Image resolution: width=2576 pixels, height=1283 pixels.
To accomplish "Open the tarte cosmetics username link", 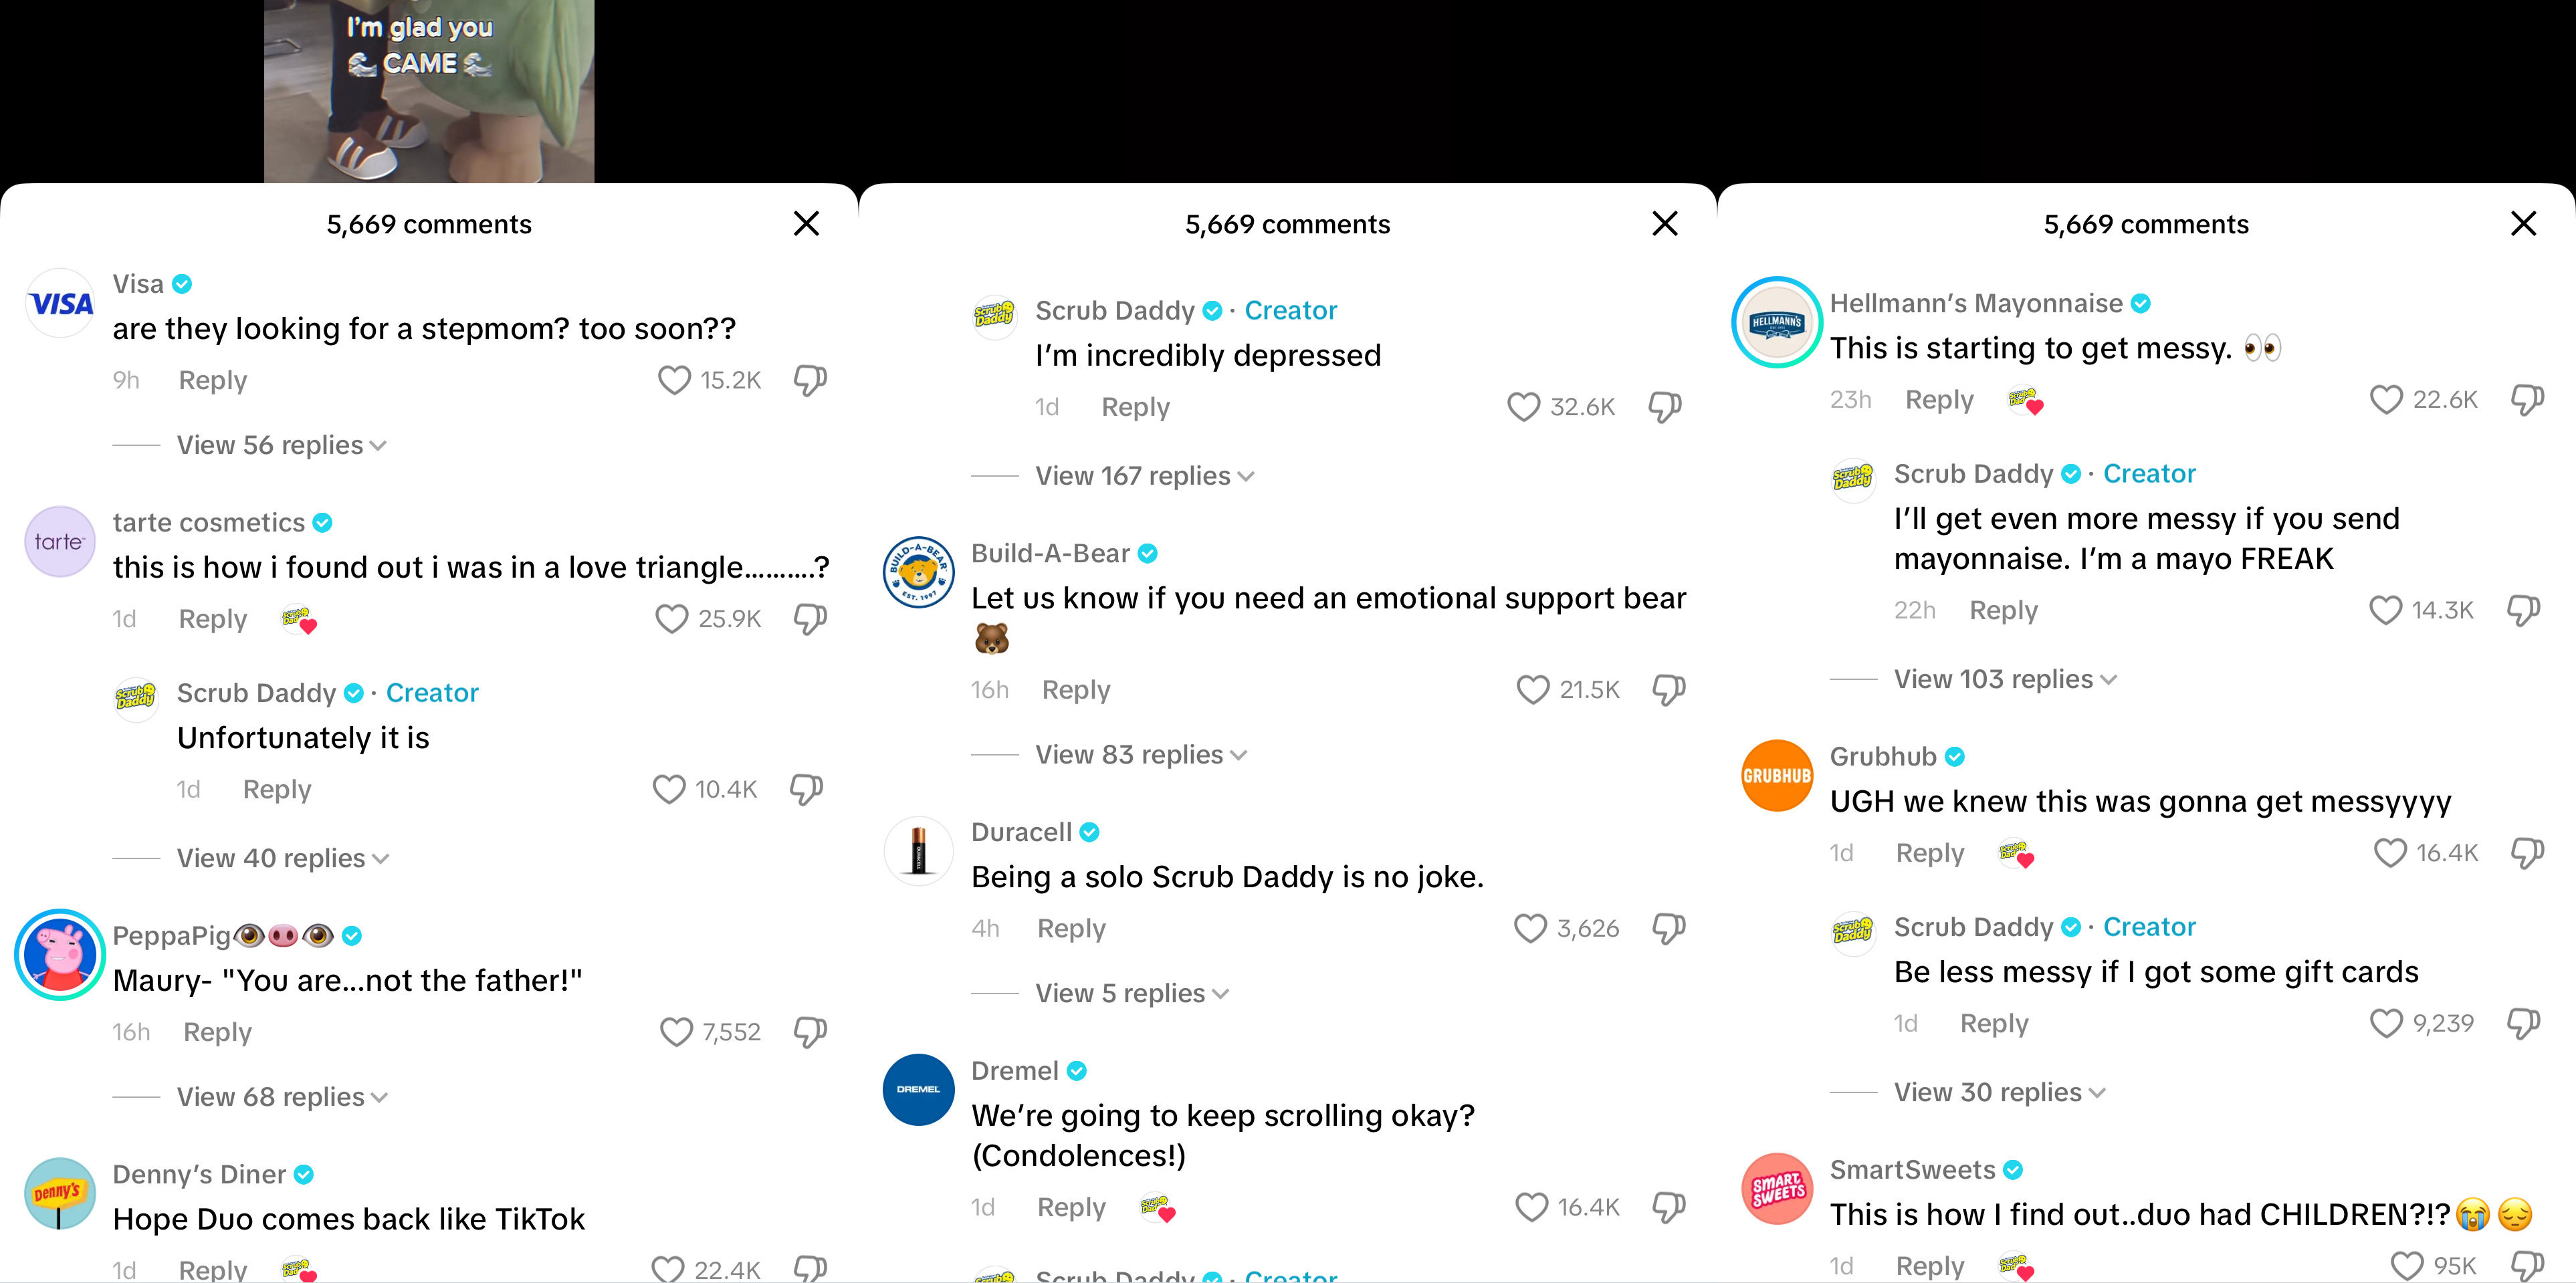I will 208,522.
